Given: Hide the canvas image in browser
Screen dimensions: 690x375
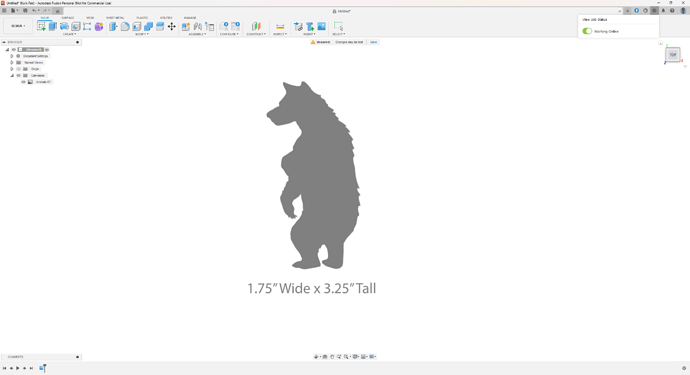Looking at the screenshot, I should (23, 82).
